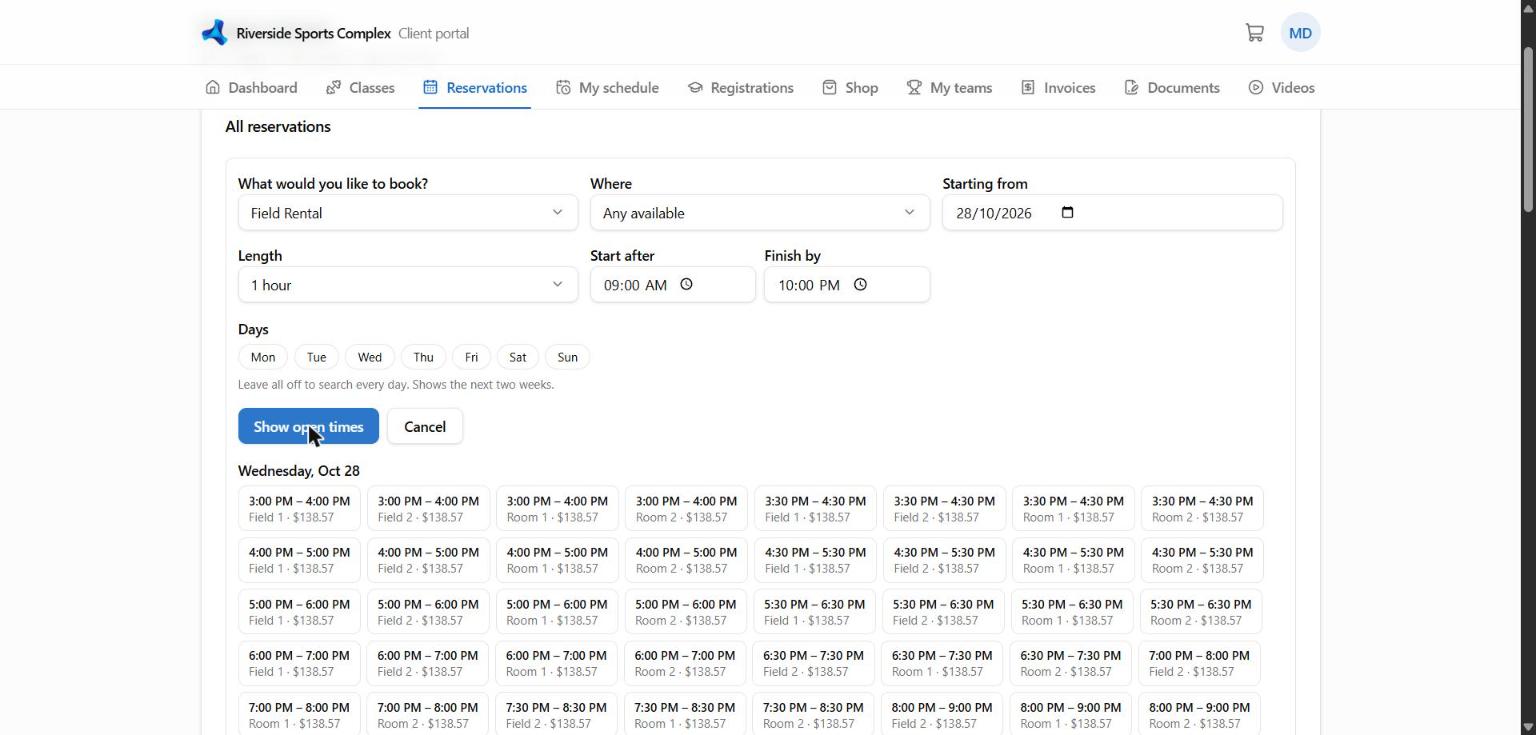Select the Reservations tab
The width and height of the screenshot is (1536, 735).
(474, 88)
